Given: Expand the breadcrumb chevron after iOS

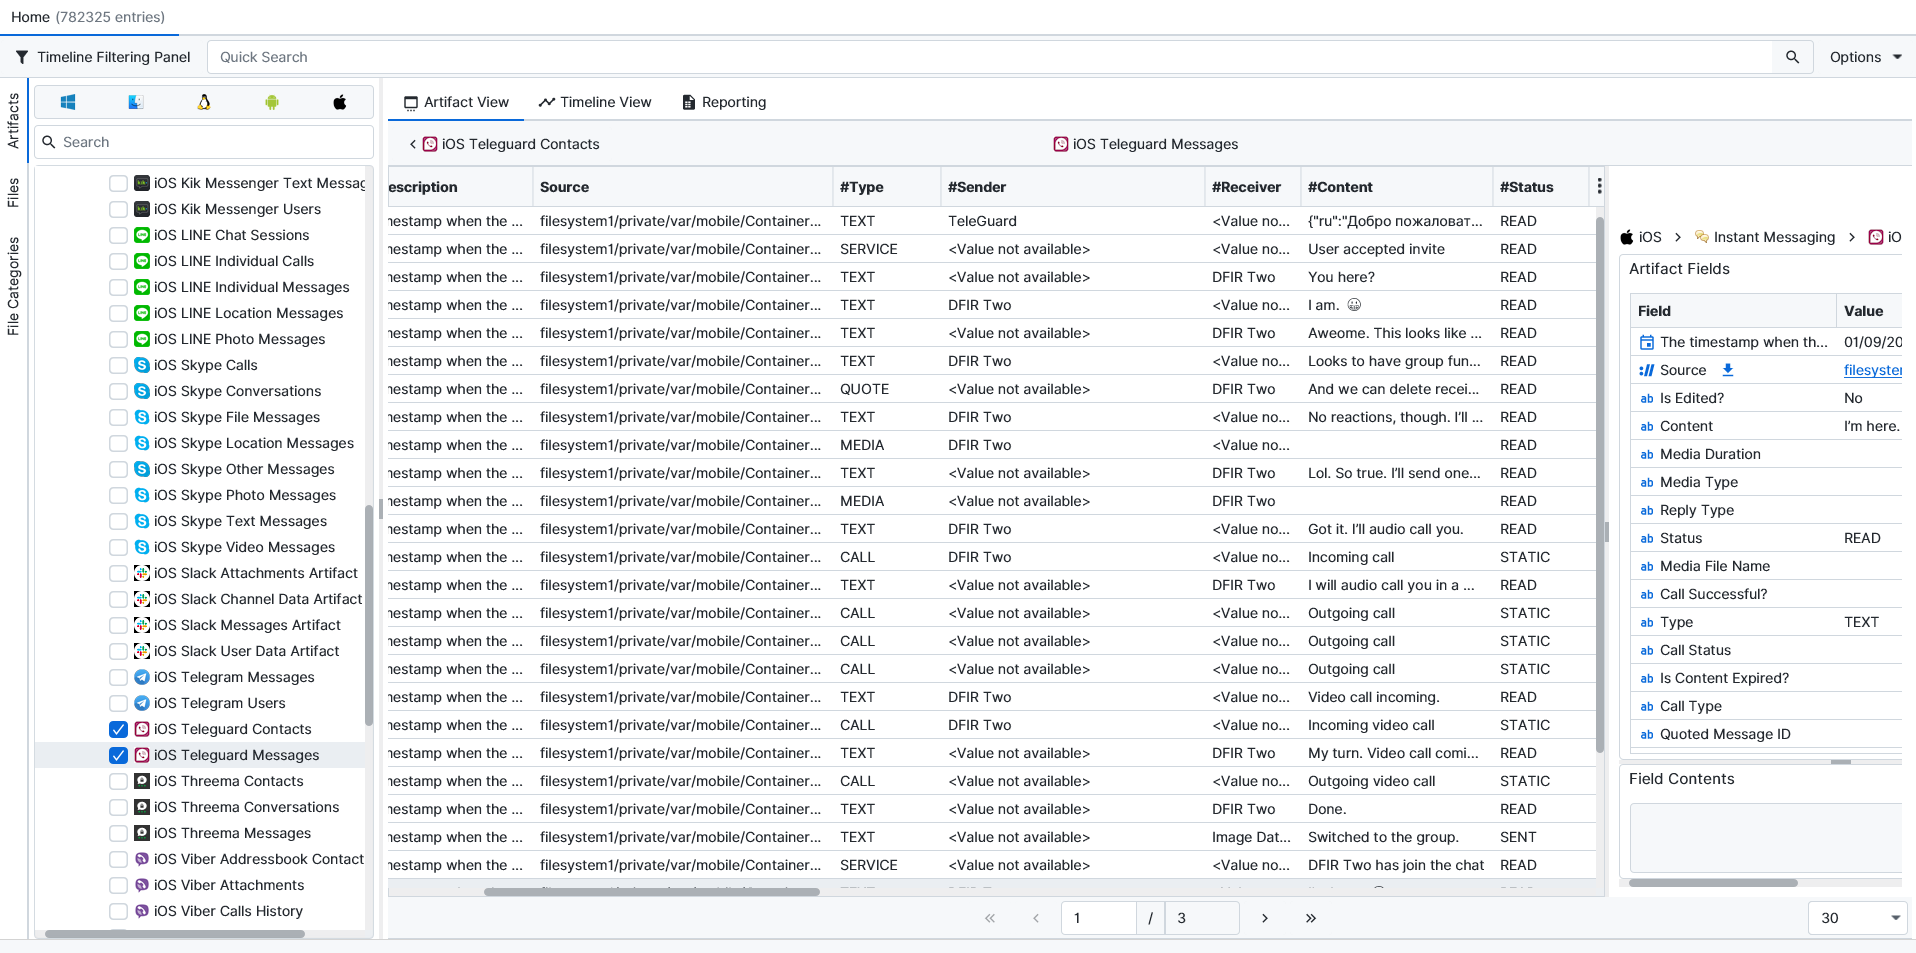Looking at the screenshot, I should [x=1677, y=237].
